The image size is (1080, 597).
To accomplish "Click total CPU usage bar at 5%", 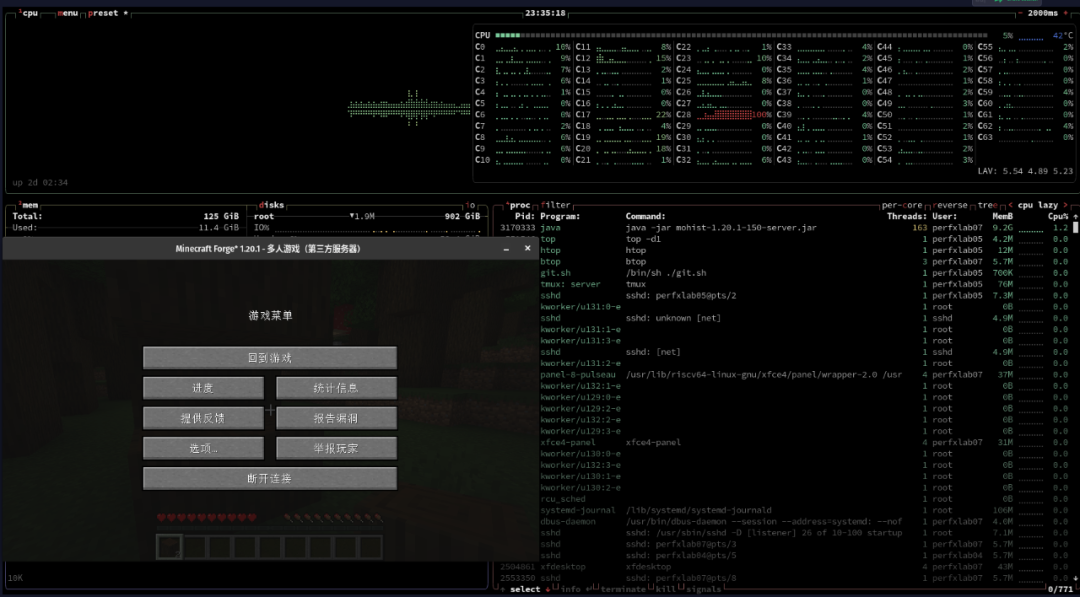I will click(x=744, y=35).
